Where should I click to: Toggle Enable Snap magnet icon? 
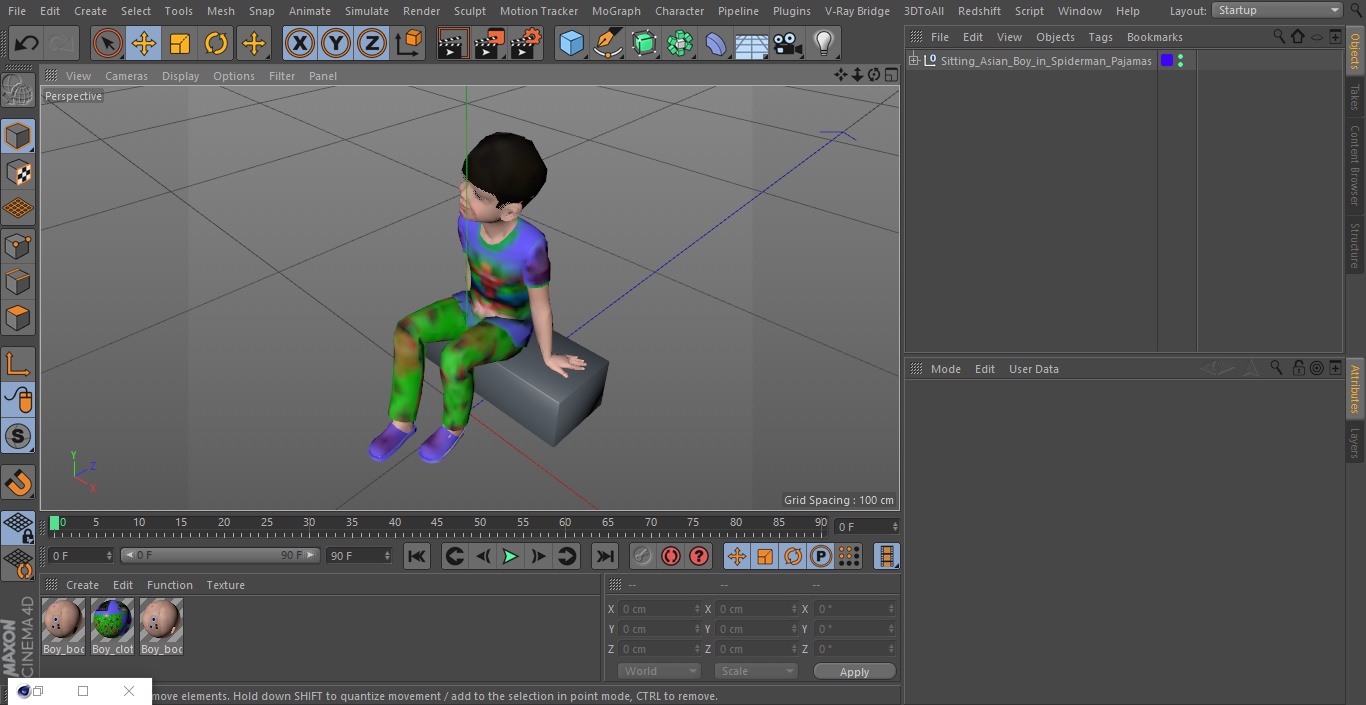[19, 483]
